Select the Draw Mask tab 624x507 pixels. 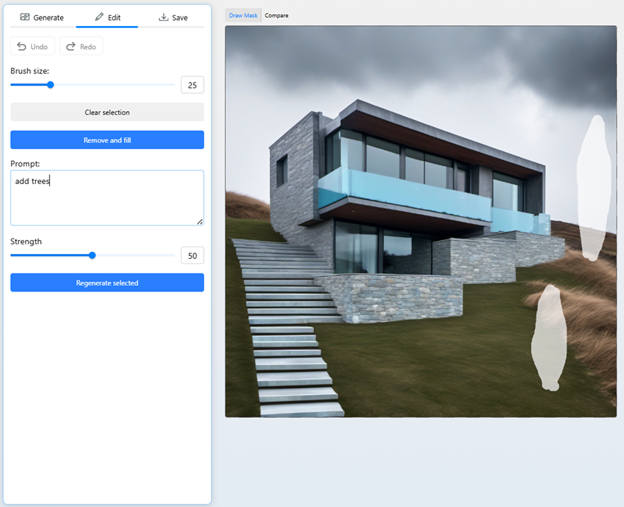(x=243, y=15)
